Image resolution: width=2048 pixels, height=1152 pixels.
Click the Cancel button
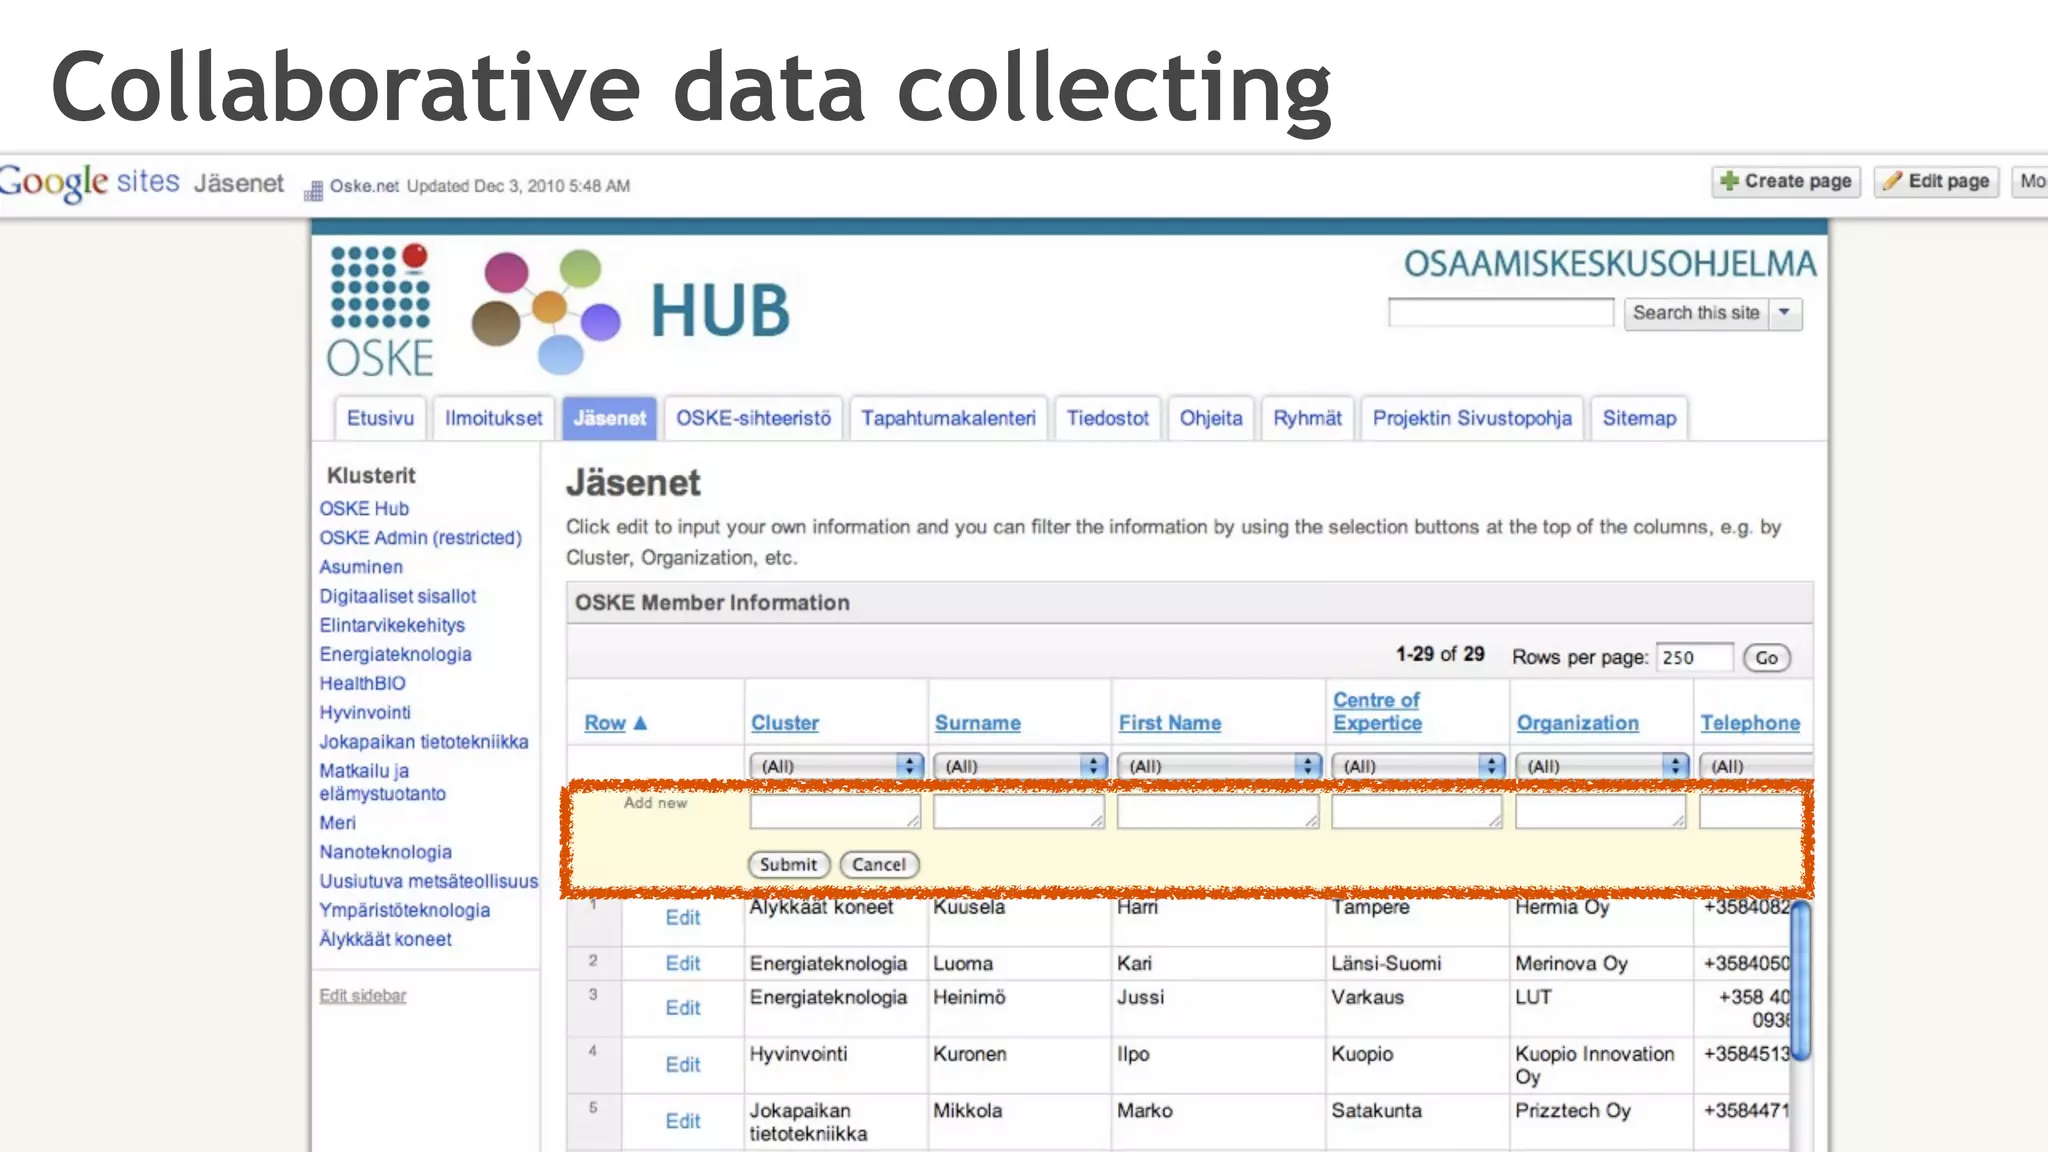point(879,864)
